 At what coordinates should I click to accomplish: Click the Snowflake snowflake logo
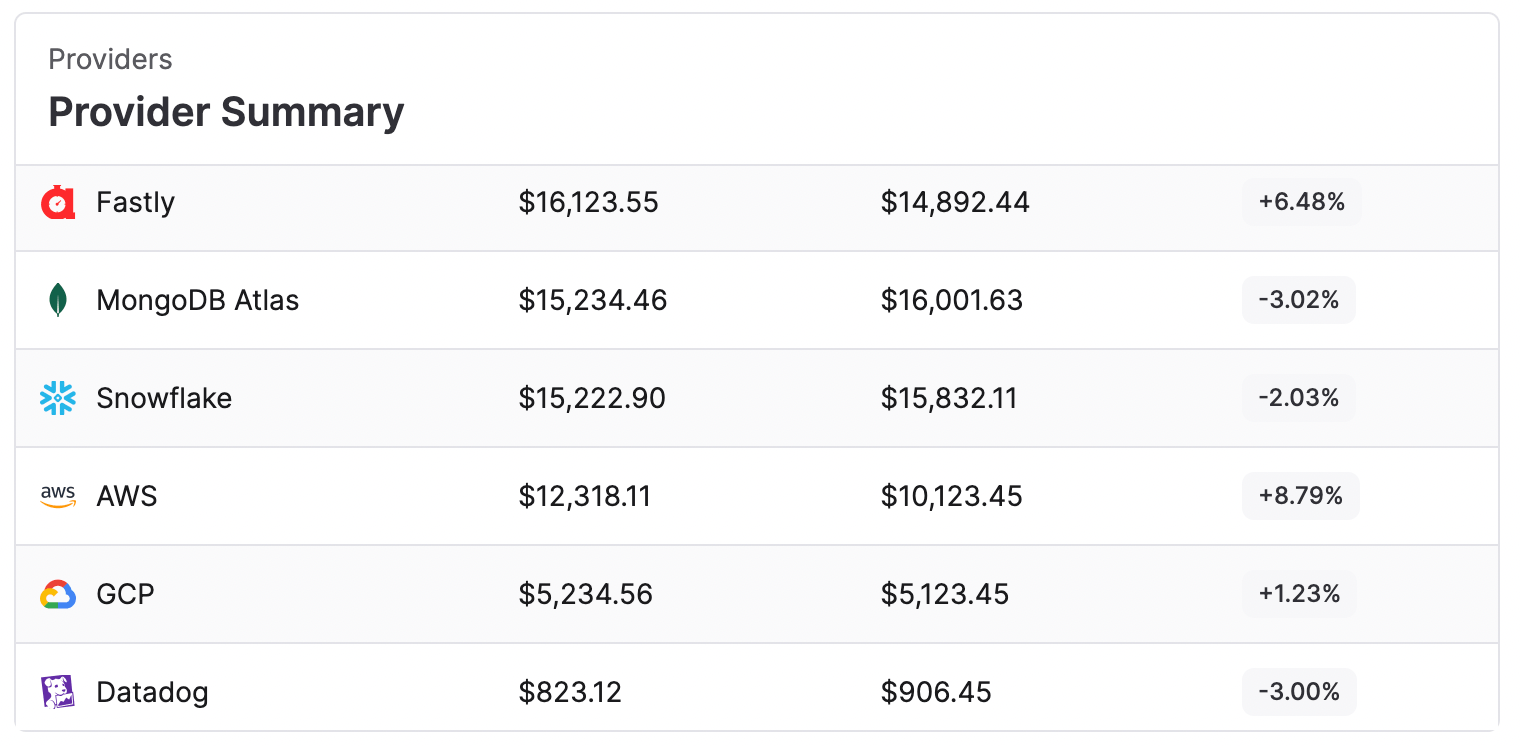coord(58,398)
